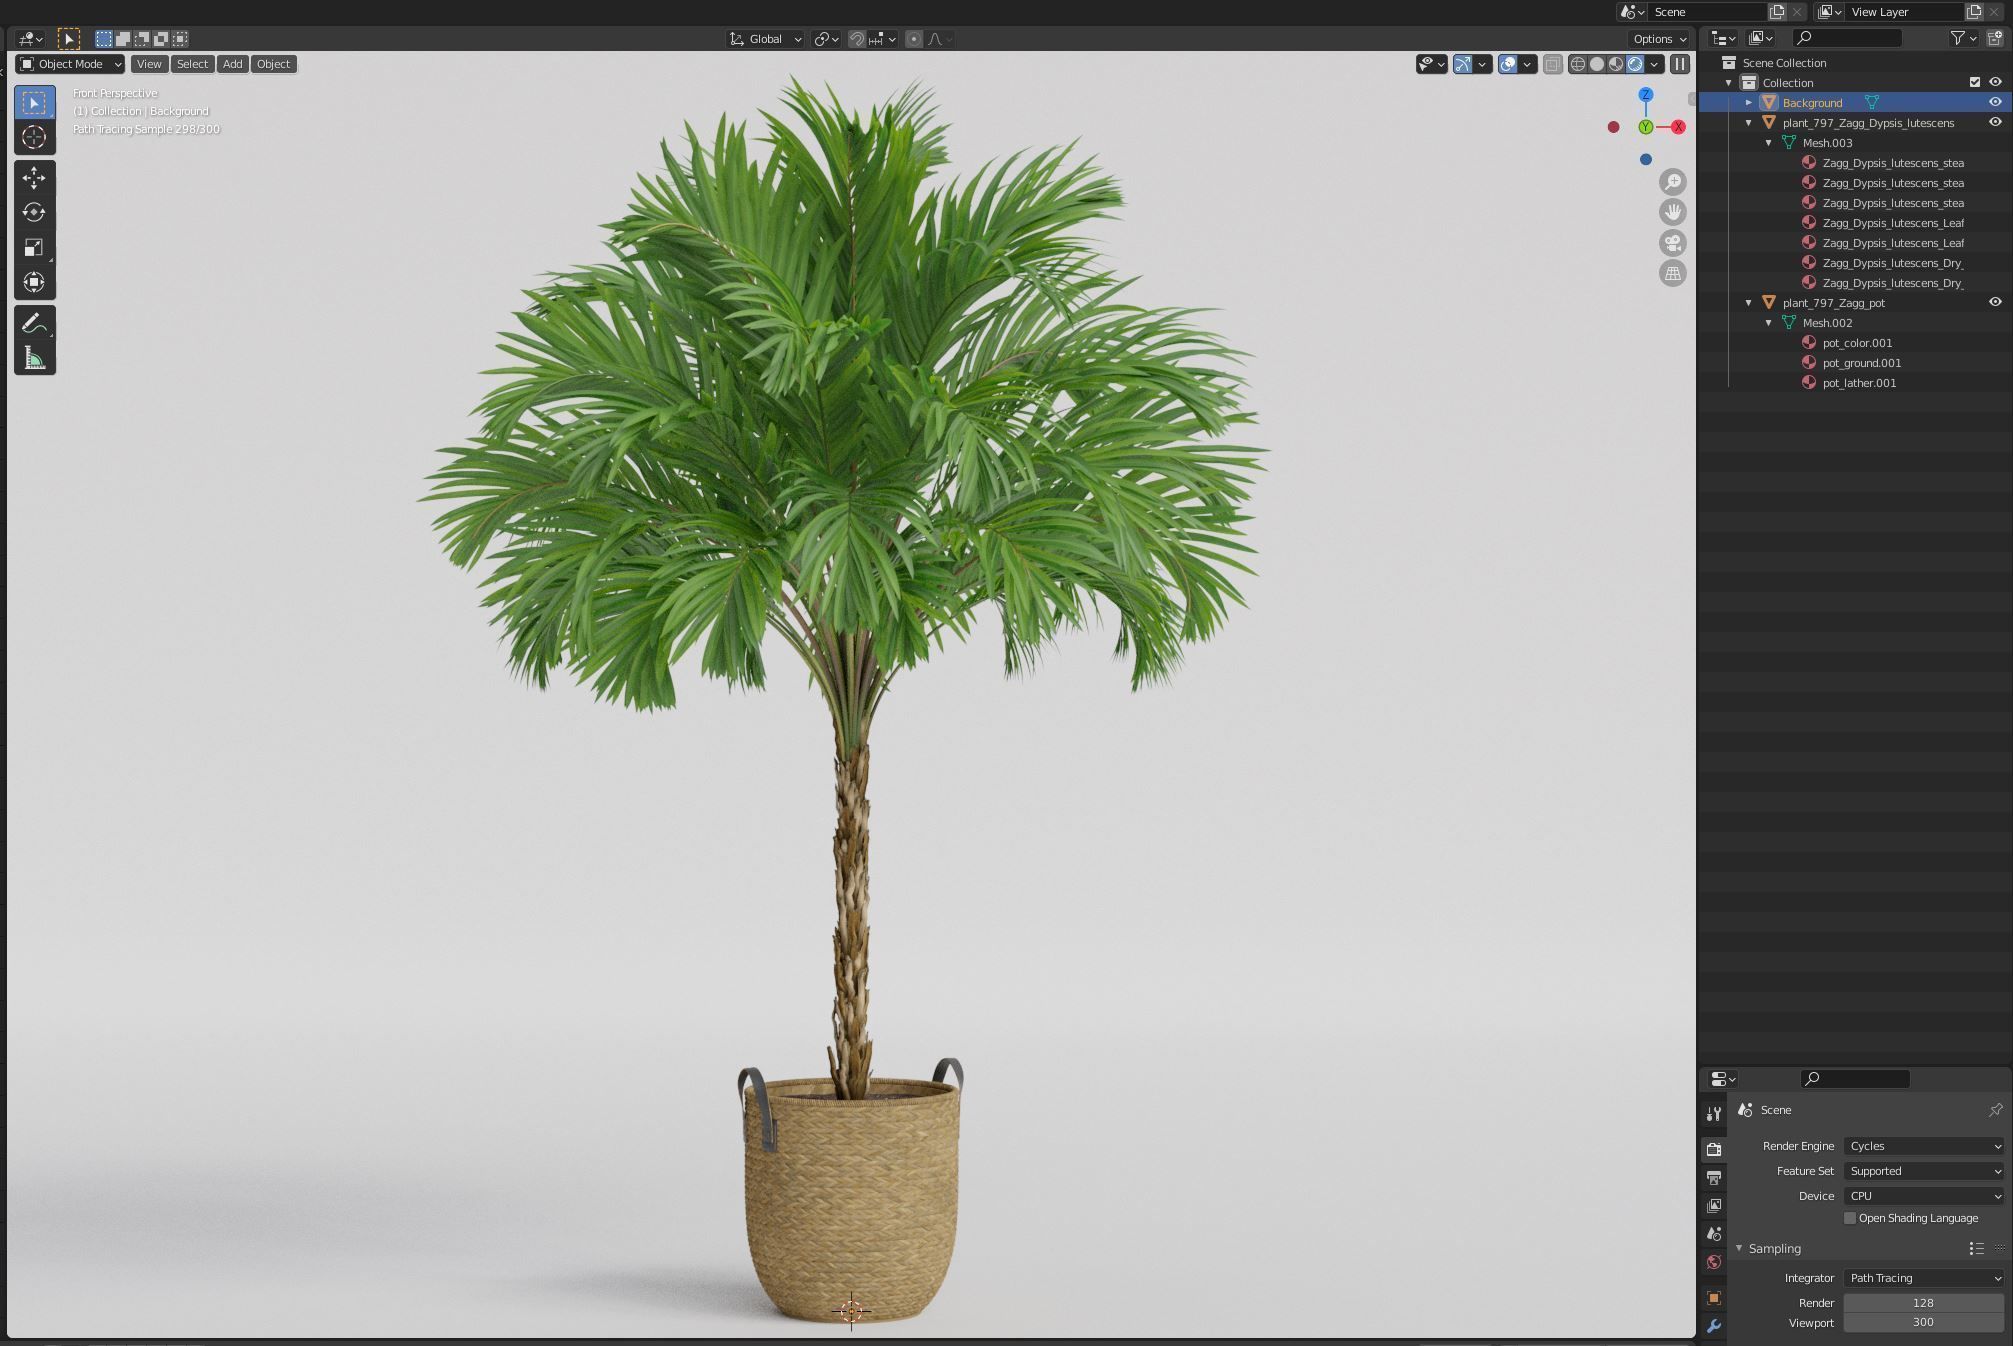Hide the Background object in outliner
The image size is (2013, 1346).
pos(1994,102)
